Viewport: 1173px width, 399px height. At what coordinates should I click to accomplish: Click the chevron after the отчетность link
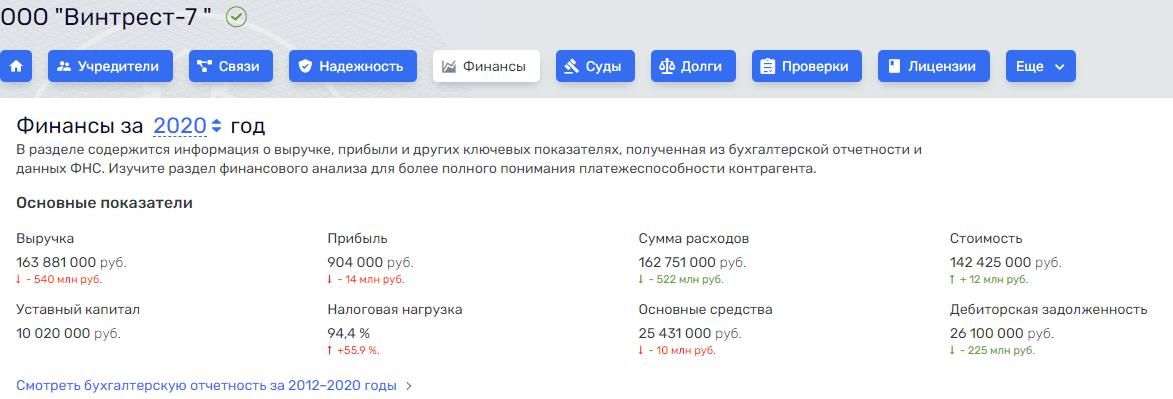coord(408,386)
